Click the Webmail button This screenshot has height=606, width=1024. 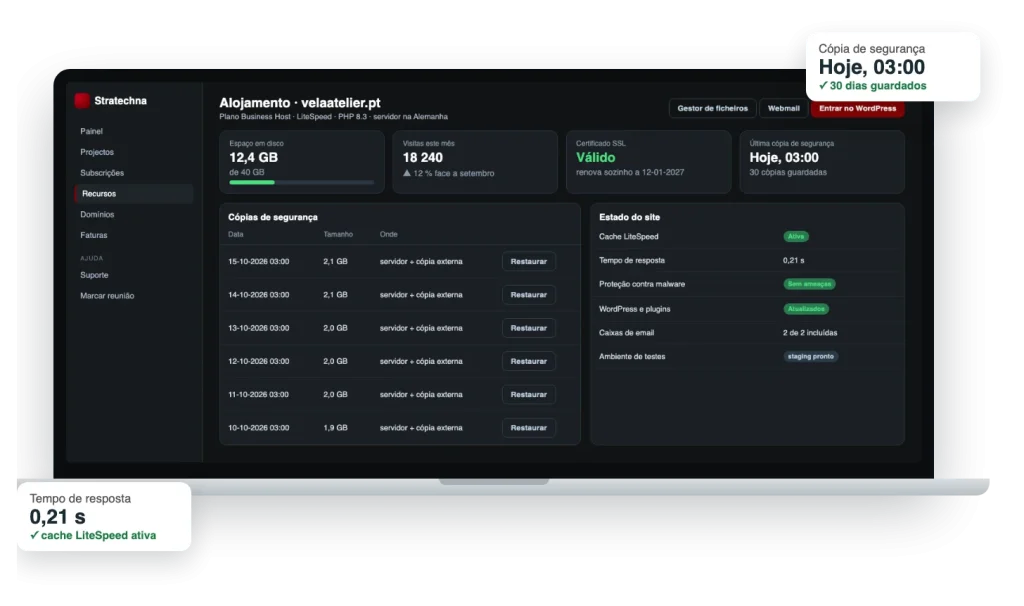point(783,108)
